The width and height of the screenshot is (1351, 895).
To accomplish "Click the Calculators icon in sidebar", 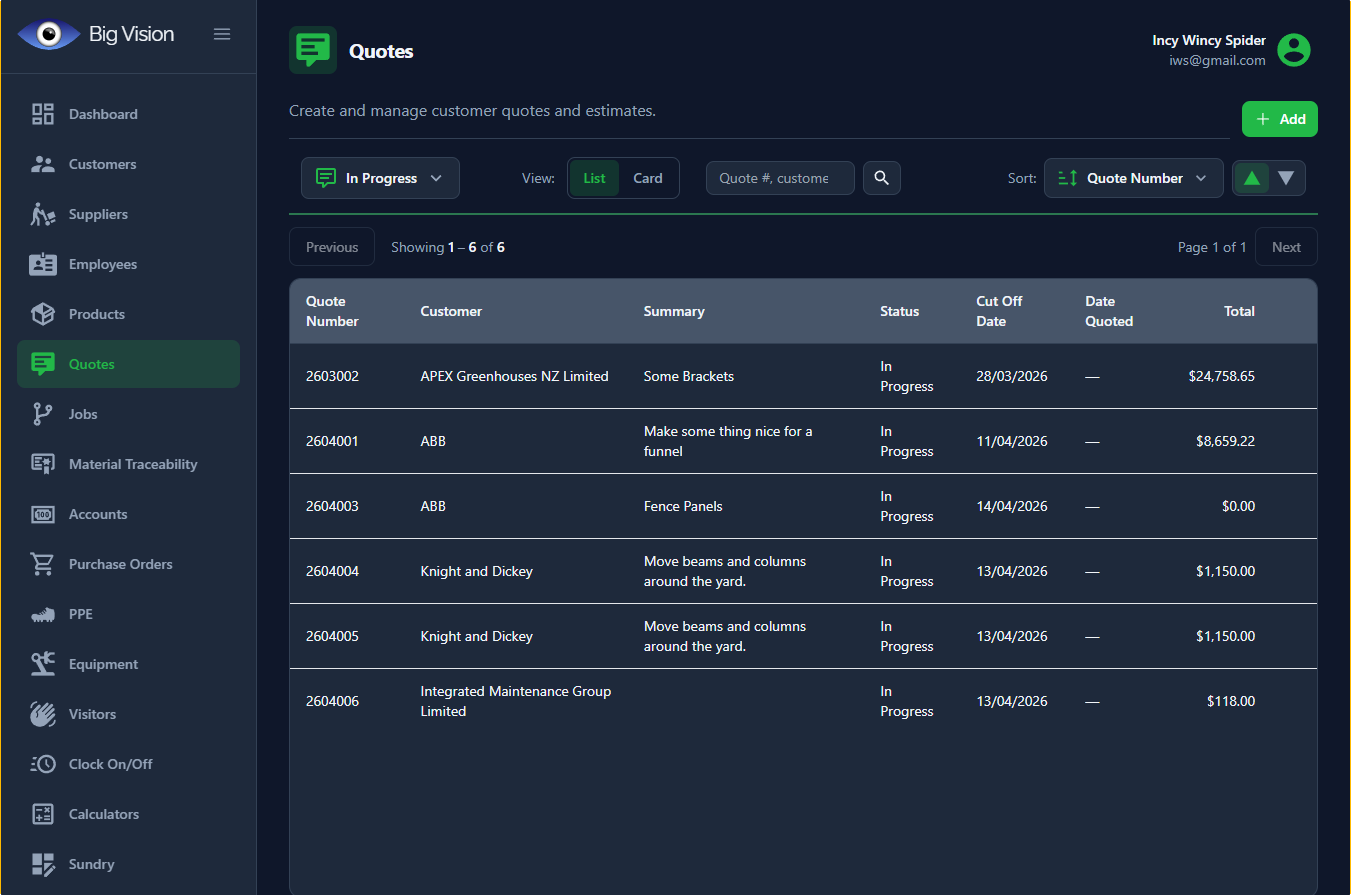I will tap(43, 814).
